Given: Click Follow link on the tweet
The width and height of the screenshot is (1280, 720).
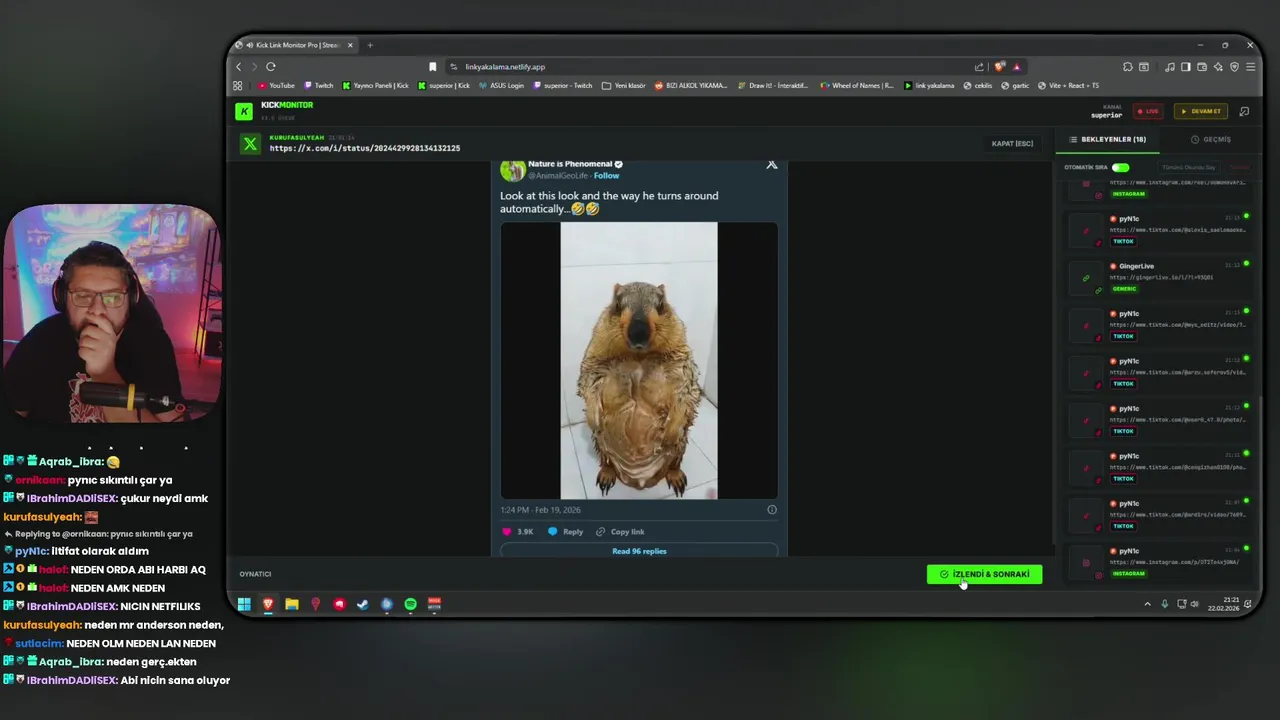Looking at the screenshot, I should coord(606,176).
